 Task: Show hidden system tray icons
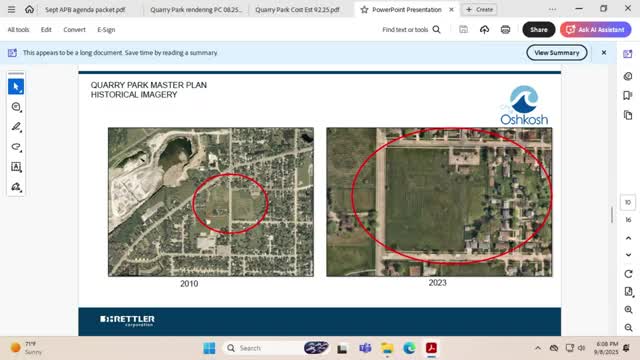click(538, 348)
